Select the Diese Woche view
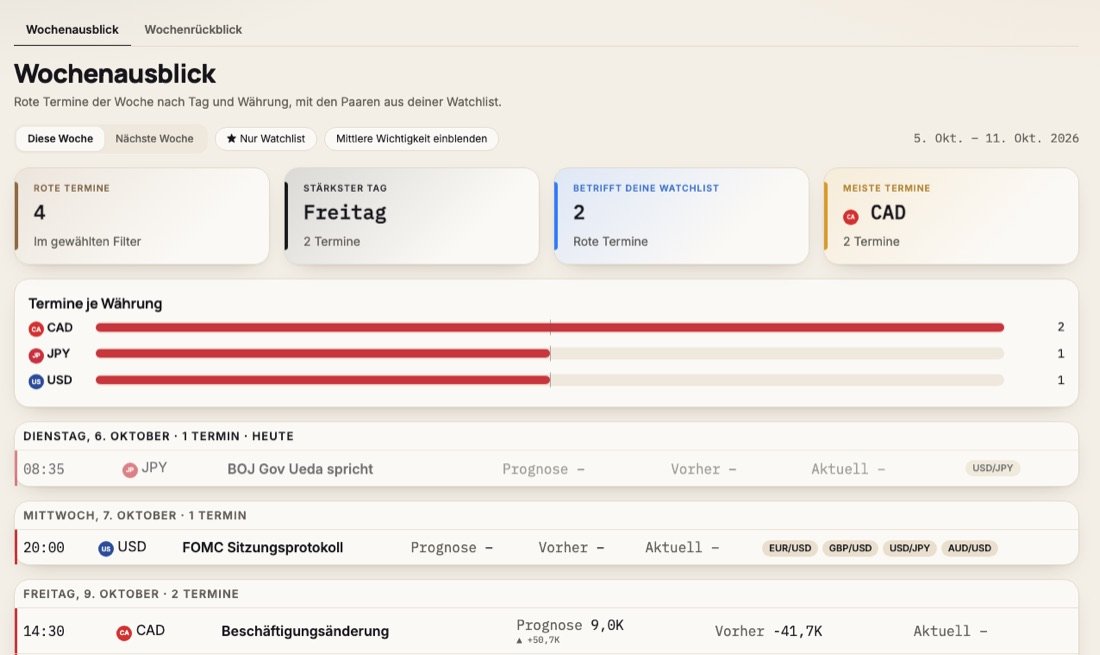This screenshot has width=1100, height=655. click(x=60, y=139)
